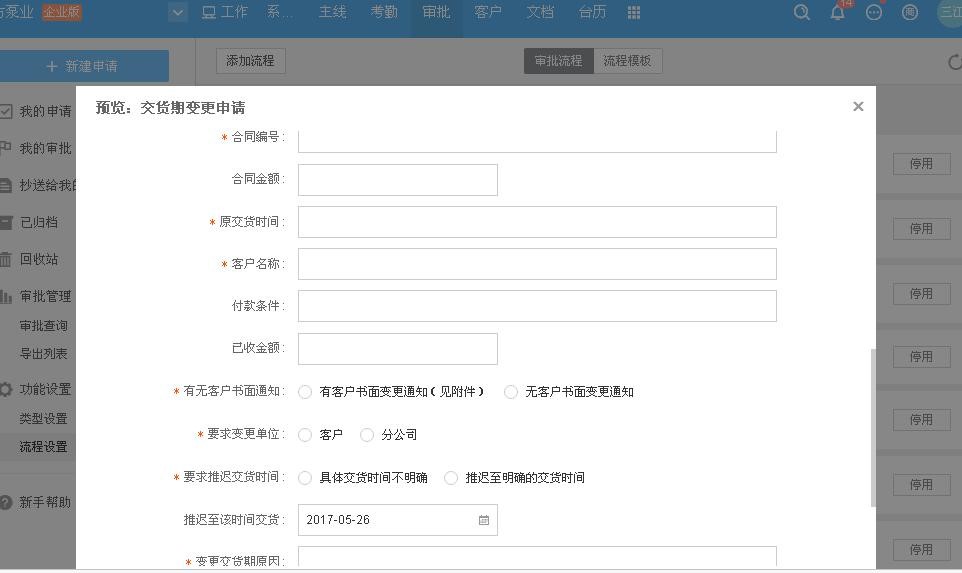Select 有客户书面变更通知 radio option

pyautogui.click(x=305, y=392)
